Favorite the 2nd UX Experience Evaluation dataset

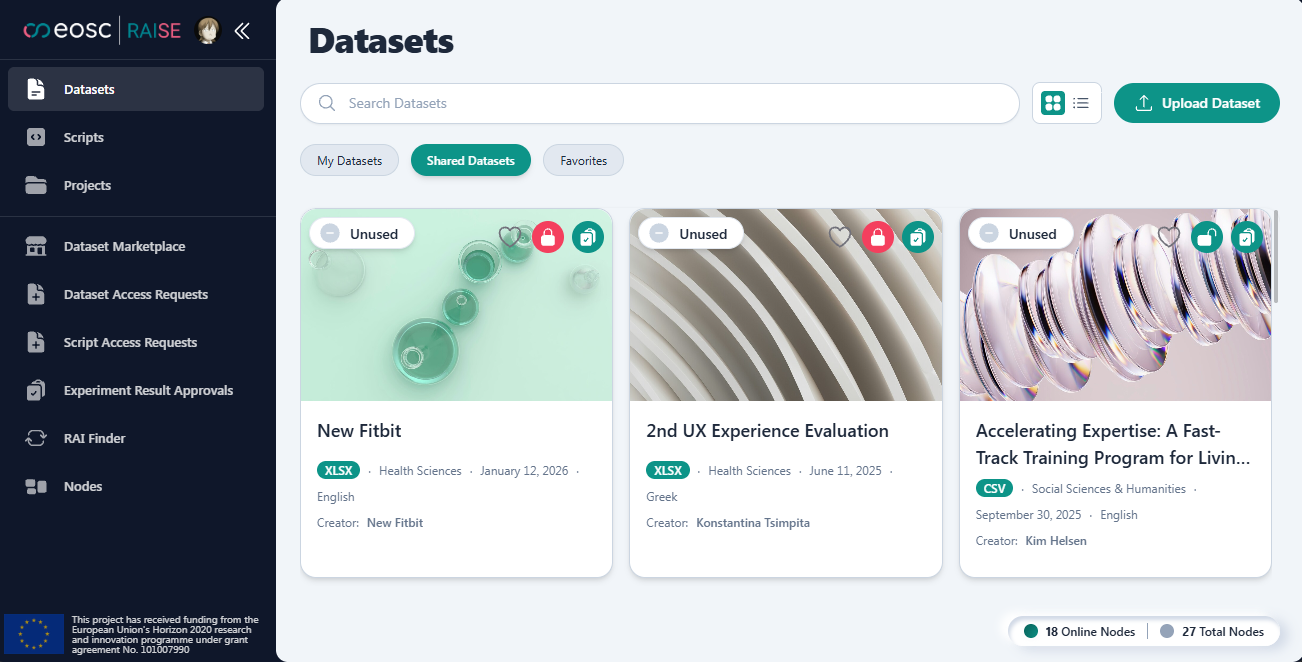click(840, 237)
